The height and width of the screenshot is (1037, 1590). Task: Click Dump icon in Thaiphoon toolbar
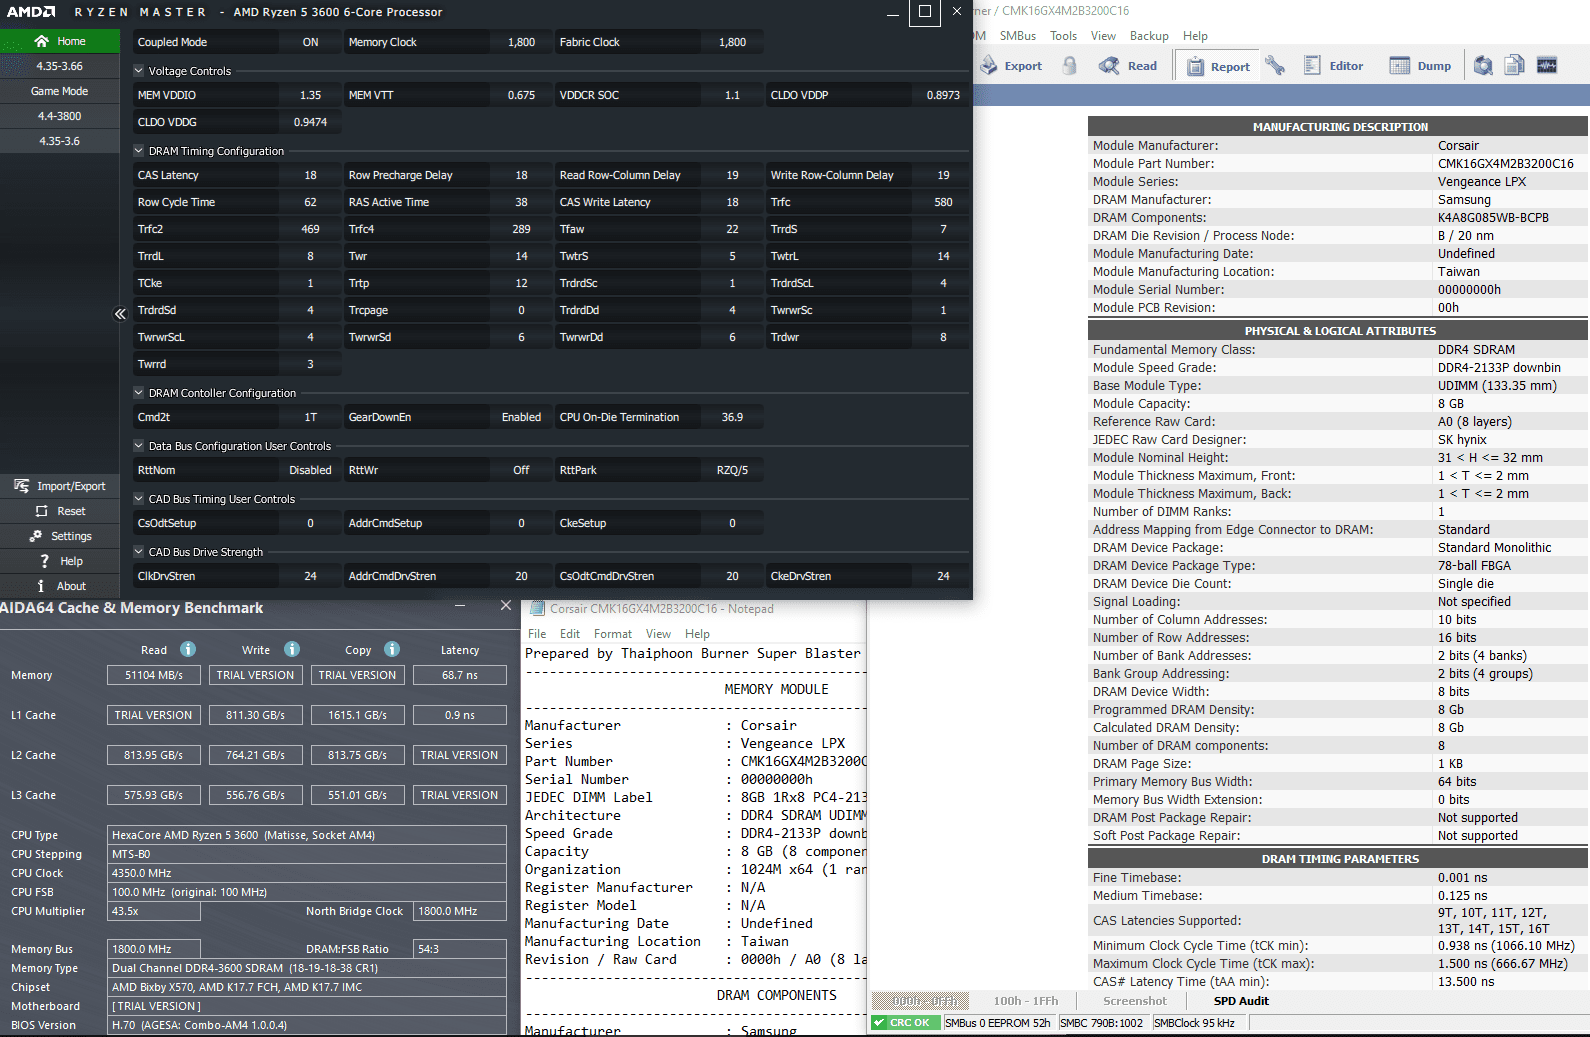point(1399,66)
